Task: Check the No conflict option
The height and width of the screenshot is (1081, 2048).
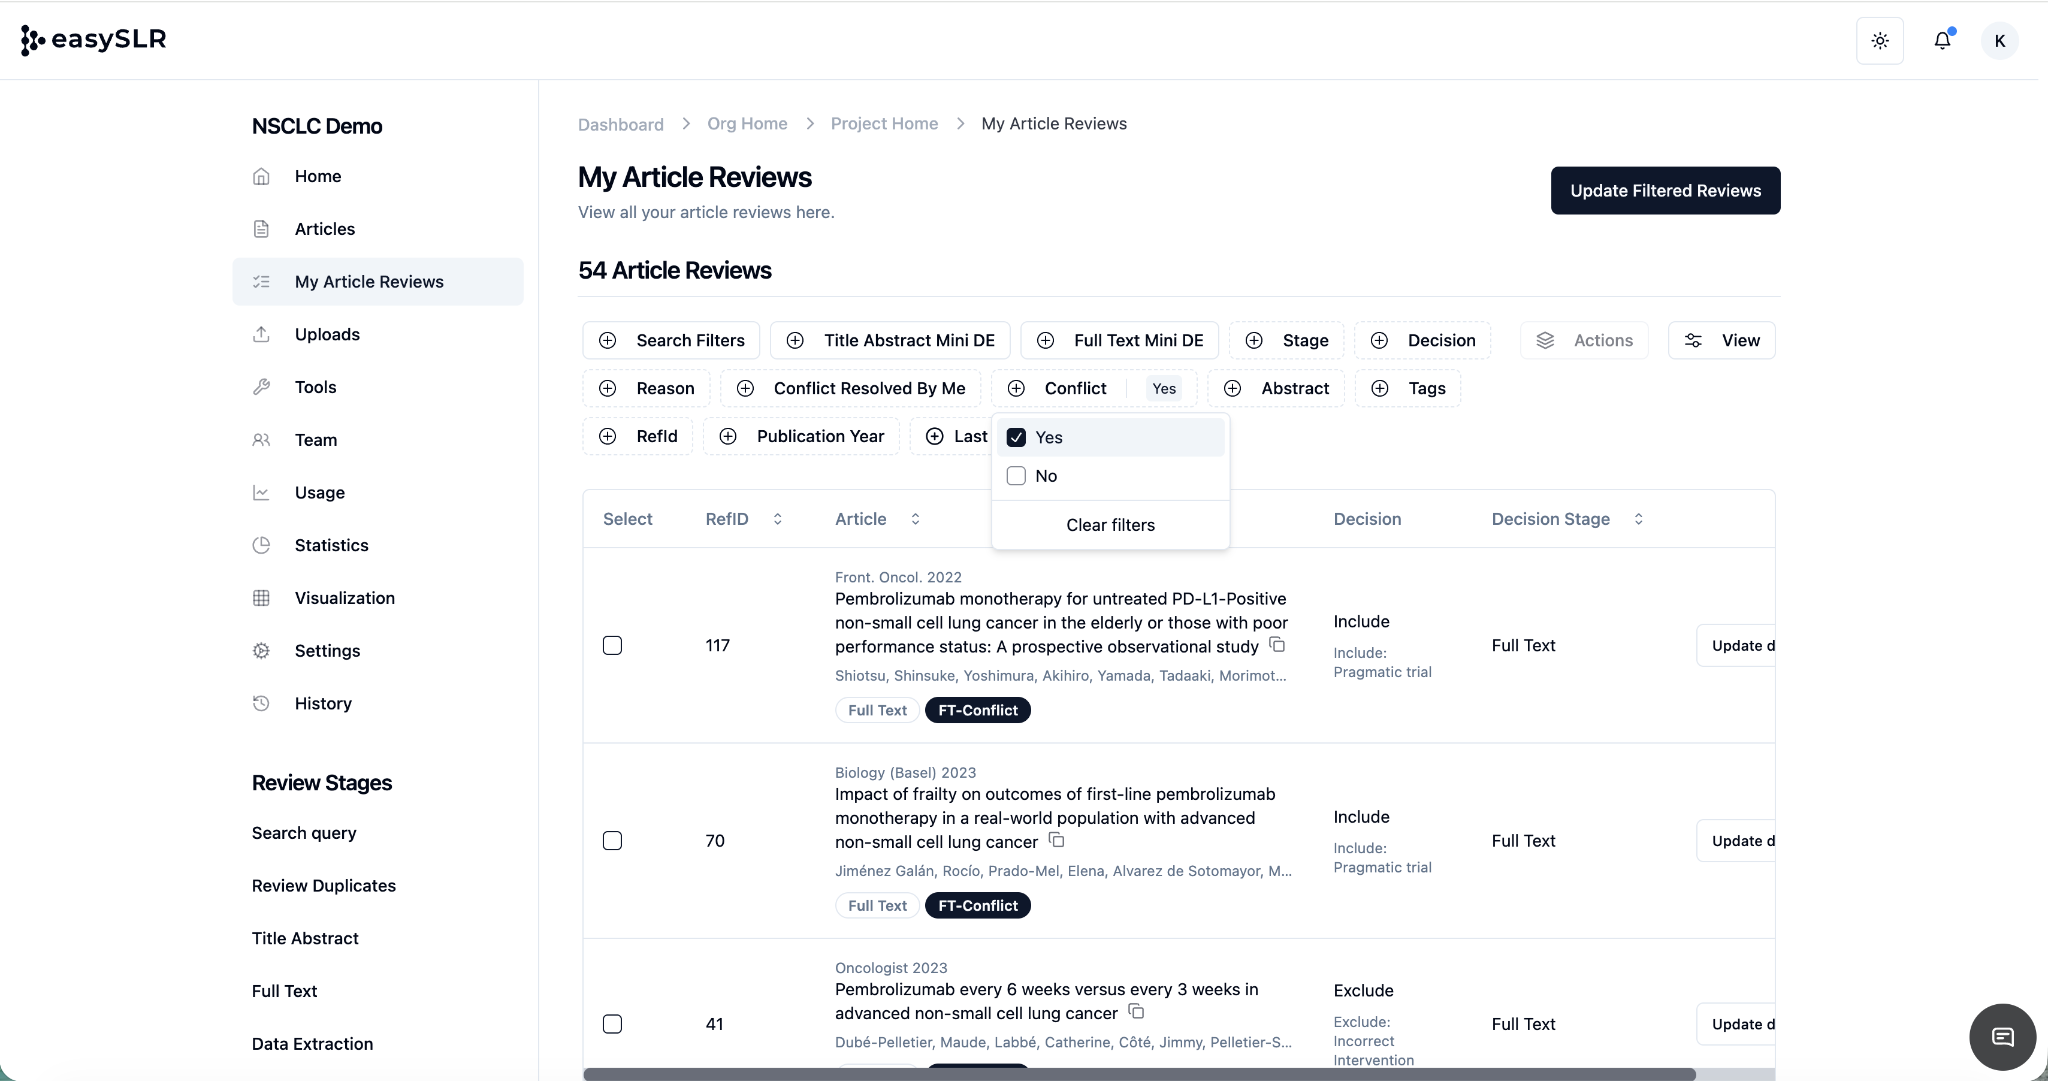Action: 1016,476
